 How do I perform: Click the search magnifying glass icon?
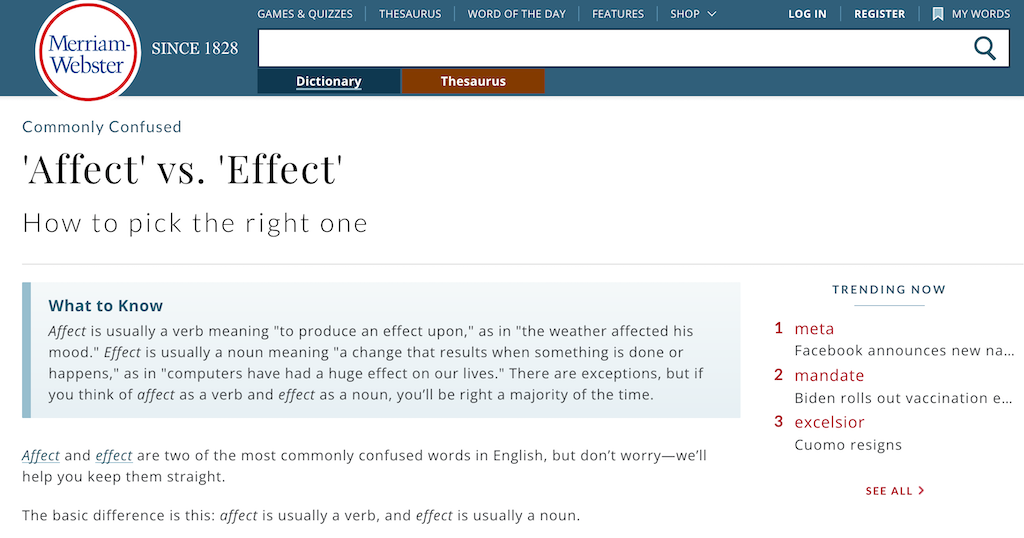(x=984, y=48)
